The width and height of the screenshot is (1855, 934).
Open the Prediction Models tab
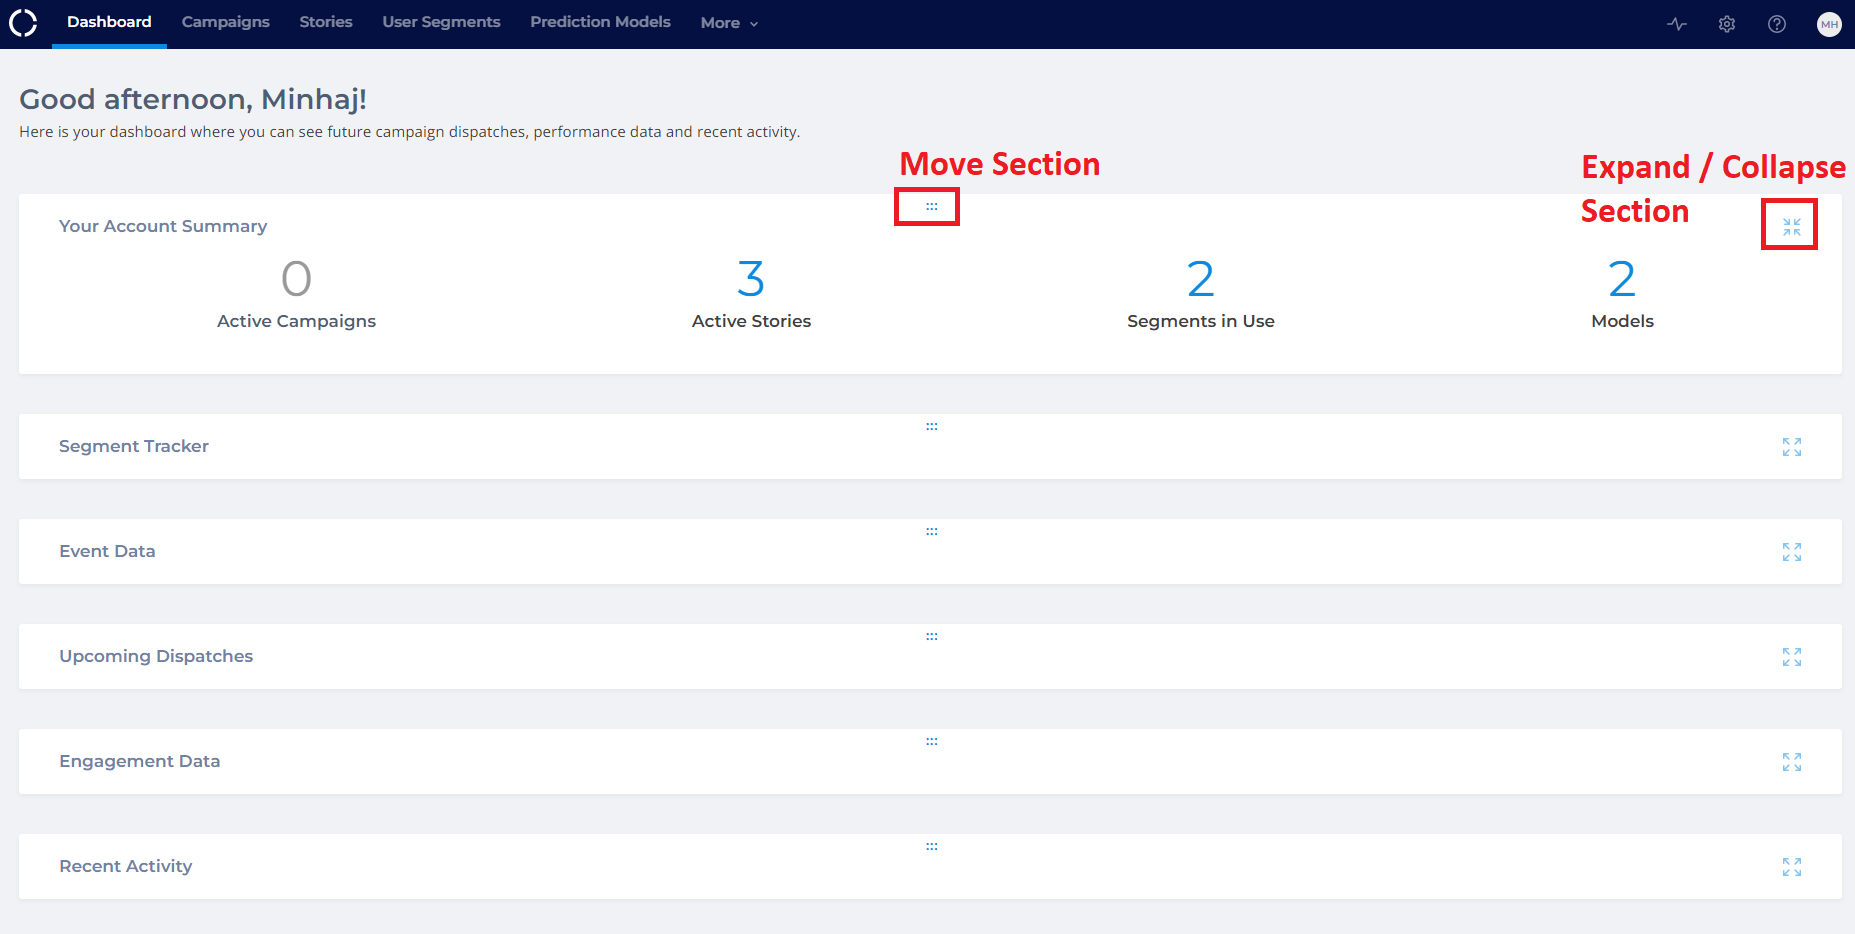(600, 22)
